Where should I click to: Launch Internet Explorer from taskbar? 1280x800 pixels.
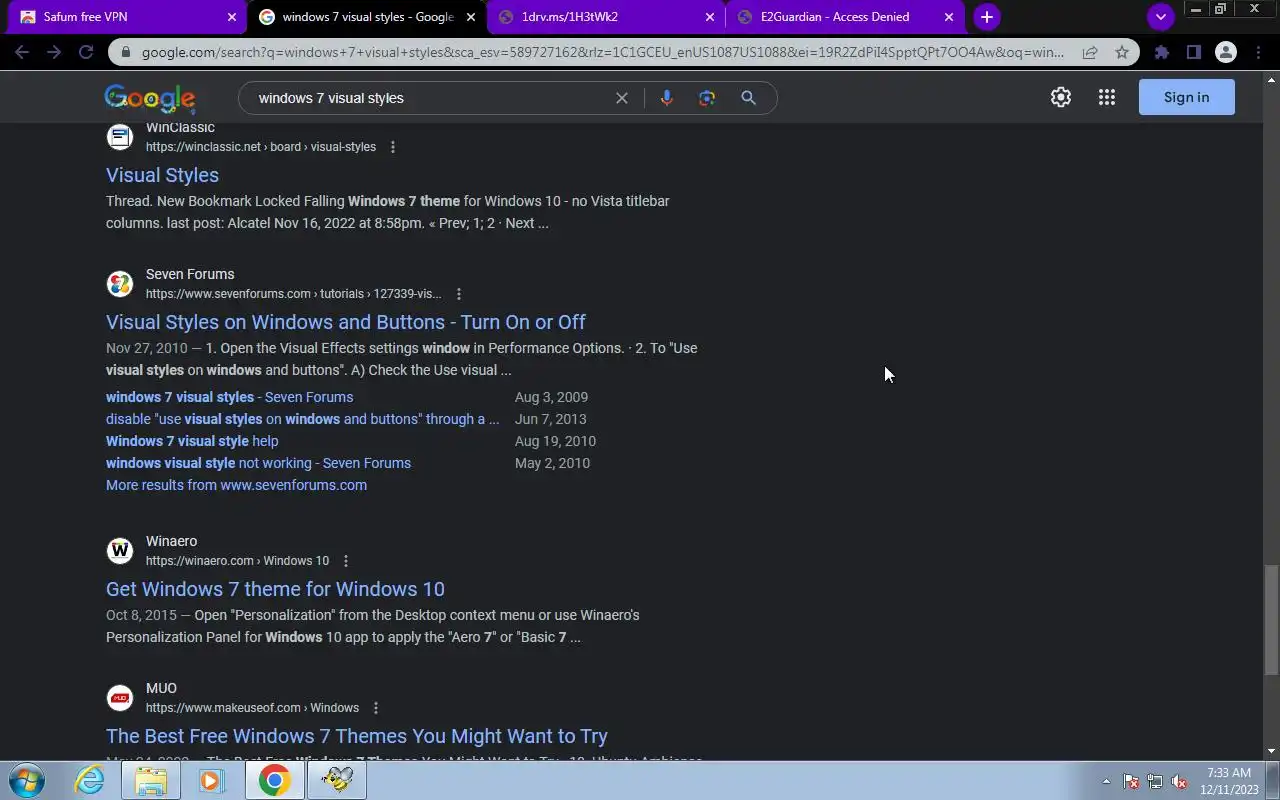(90, 780)
